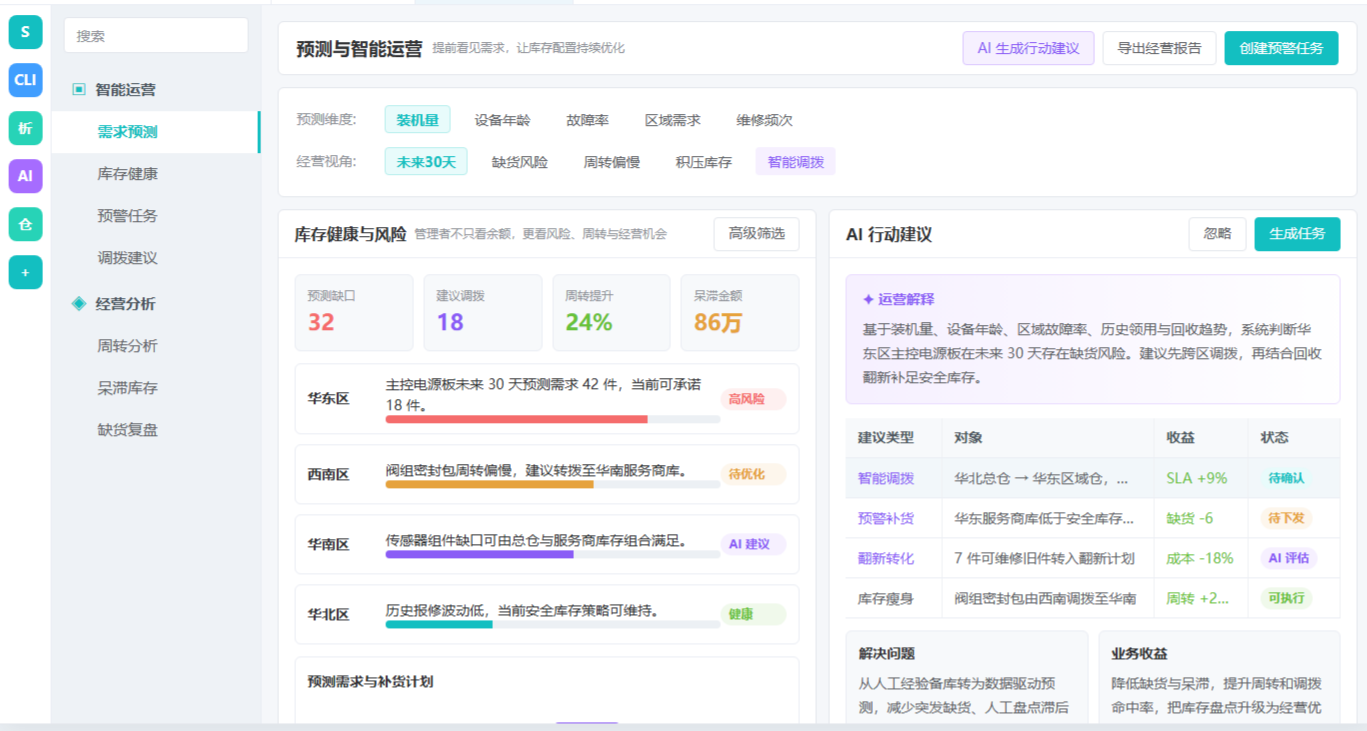Select 故障率 prediction dimension
The width and height of the screenshot is (1367, 731).
point(587,120)
